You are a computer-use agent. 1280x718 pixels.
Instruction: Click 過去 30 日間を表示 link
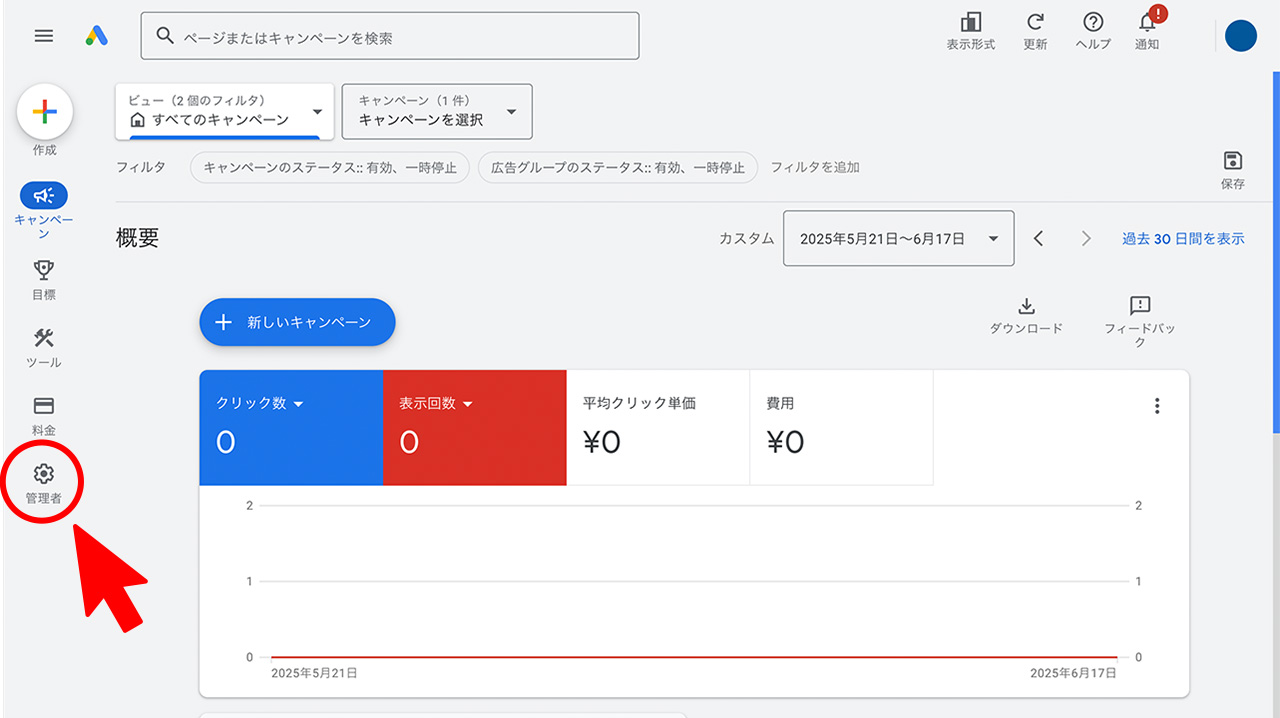(x=1183, y=239)
